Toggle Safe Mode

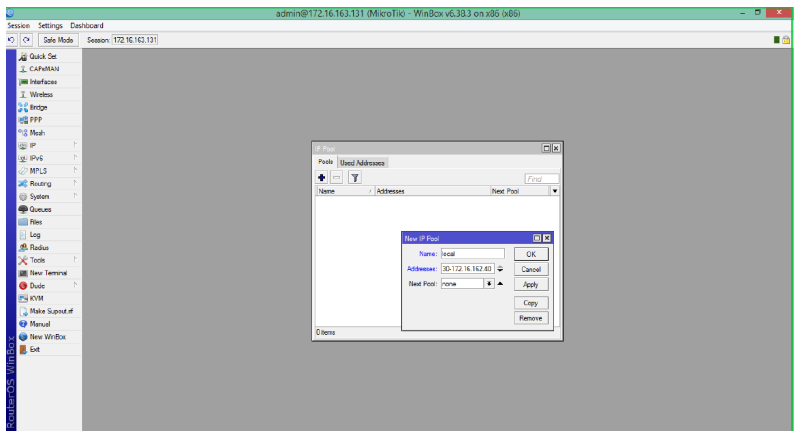58,40
